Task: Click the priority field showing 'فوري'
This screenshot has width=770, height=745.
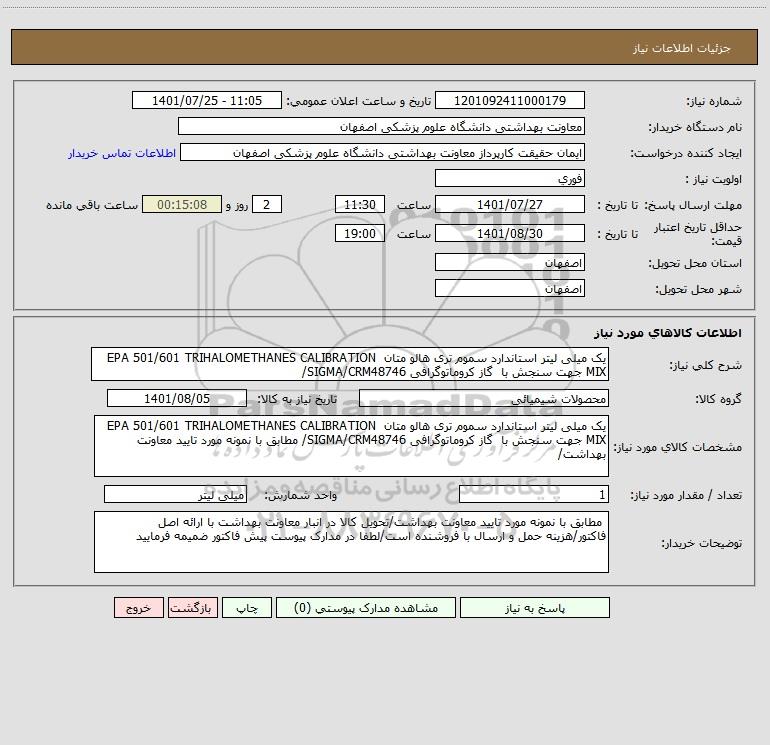Action: click(510, 178)
